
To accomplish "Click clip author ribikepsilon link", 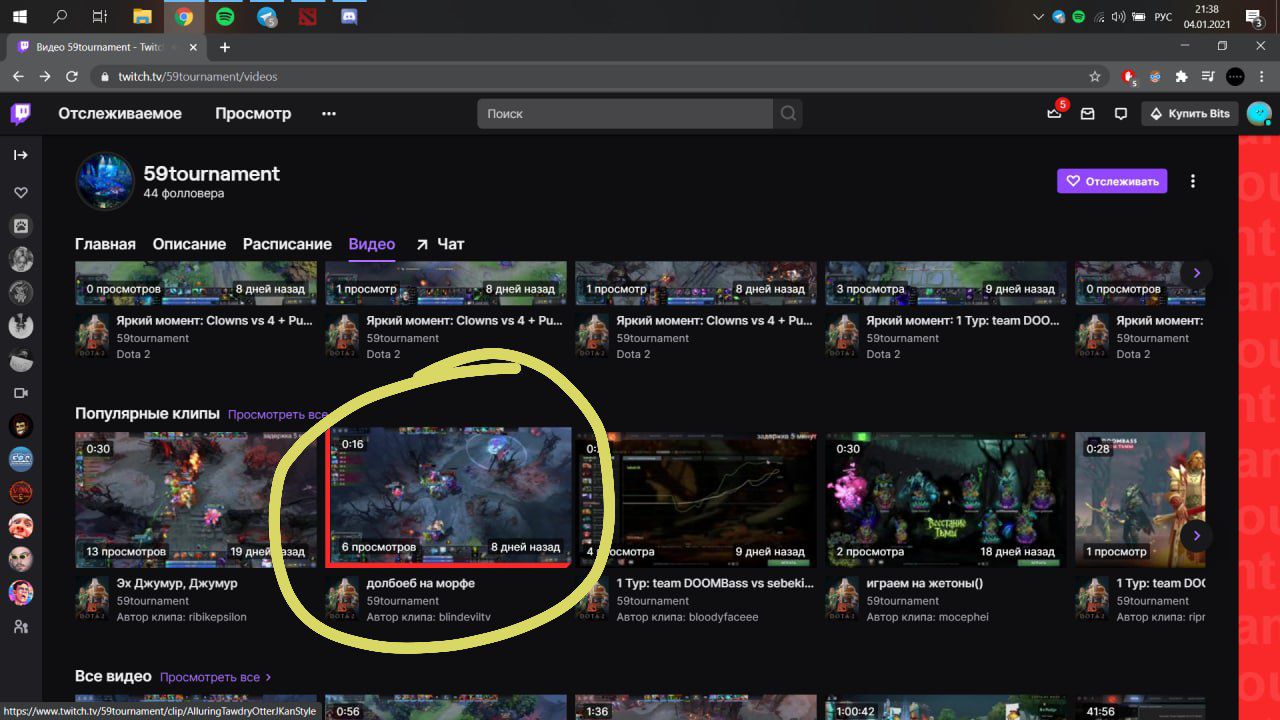I will point(217,617).
